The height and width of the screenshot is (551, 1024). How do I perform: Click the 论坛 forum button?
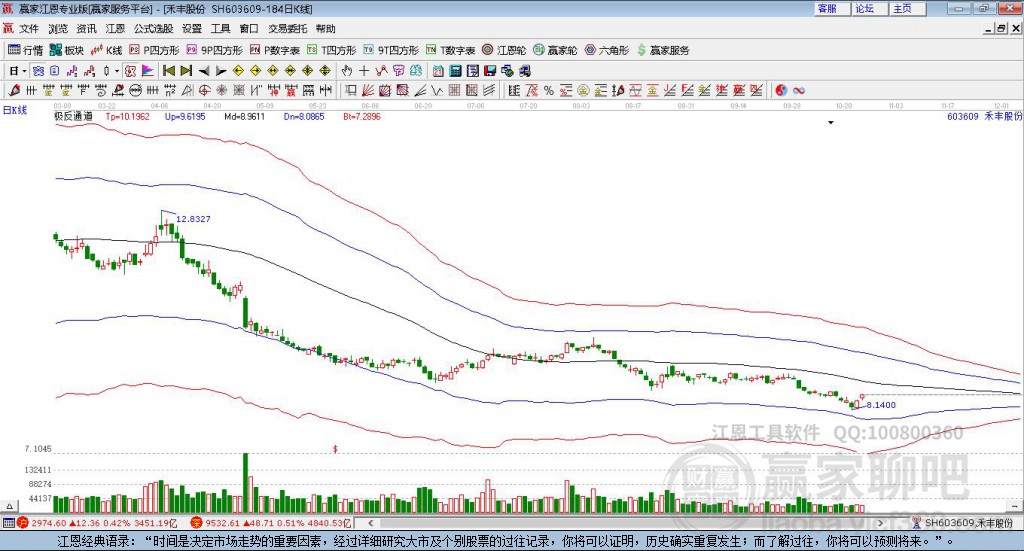click(x=869, y=8)
